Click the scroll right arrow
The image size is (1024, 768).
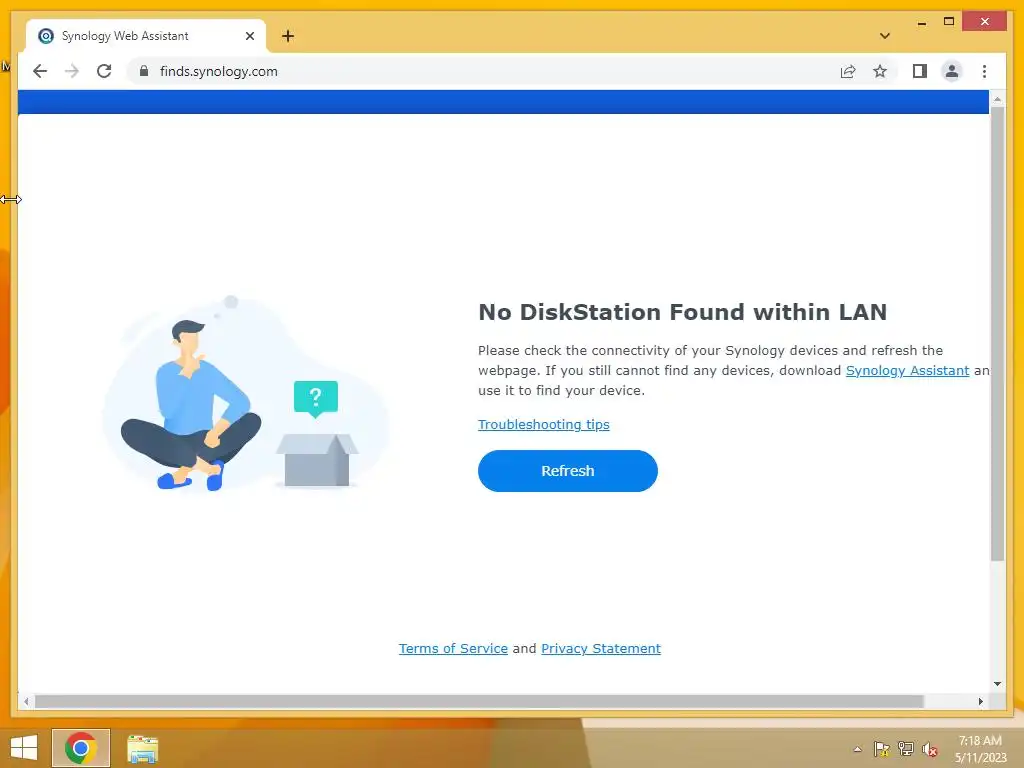coord(980,701)
